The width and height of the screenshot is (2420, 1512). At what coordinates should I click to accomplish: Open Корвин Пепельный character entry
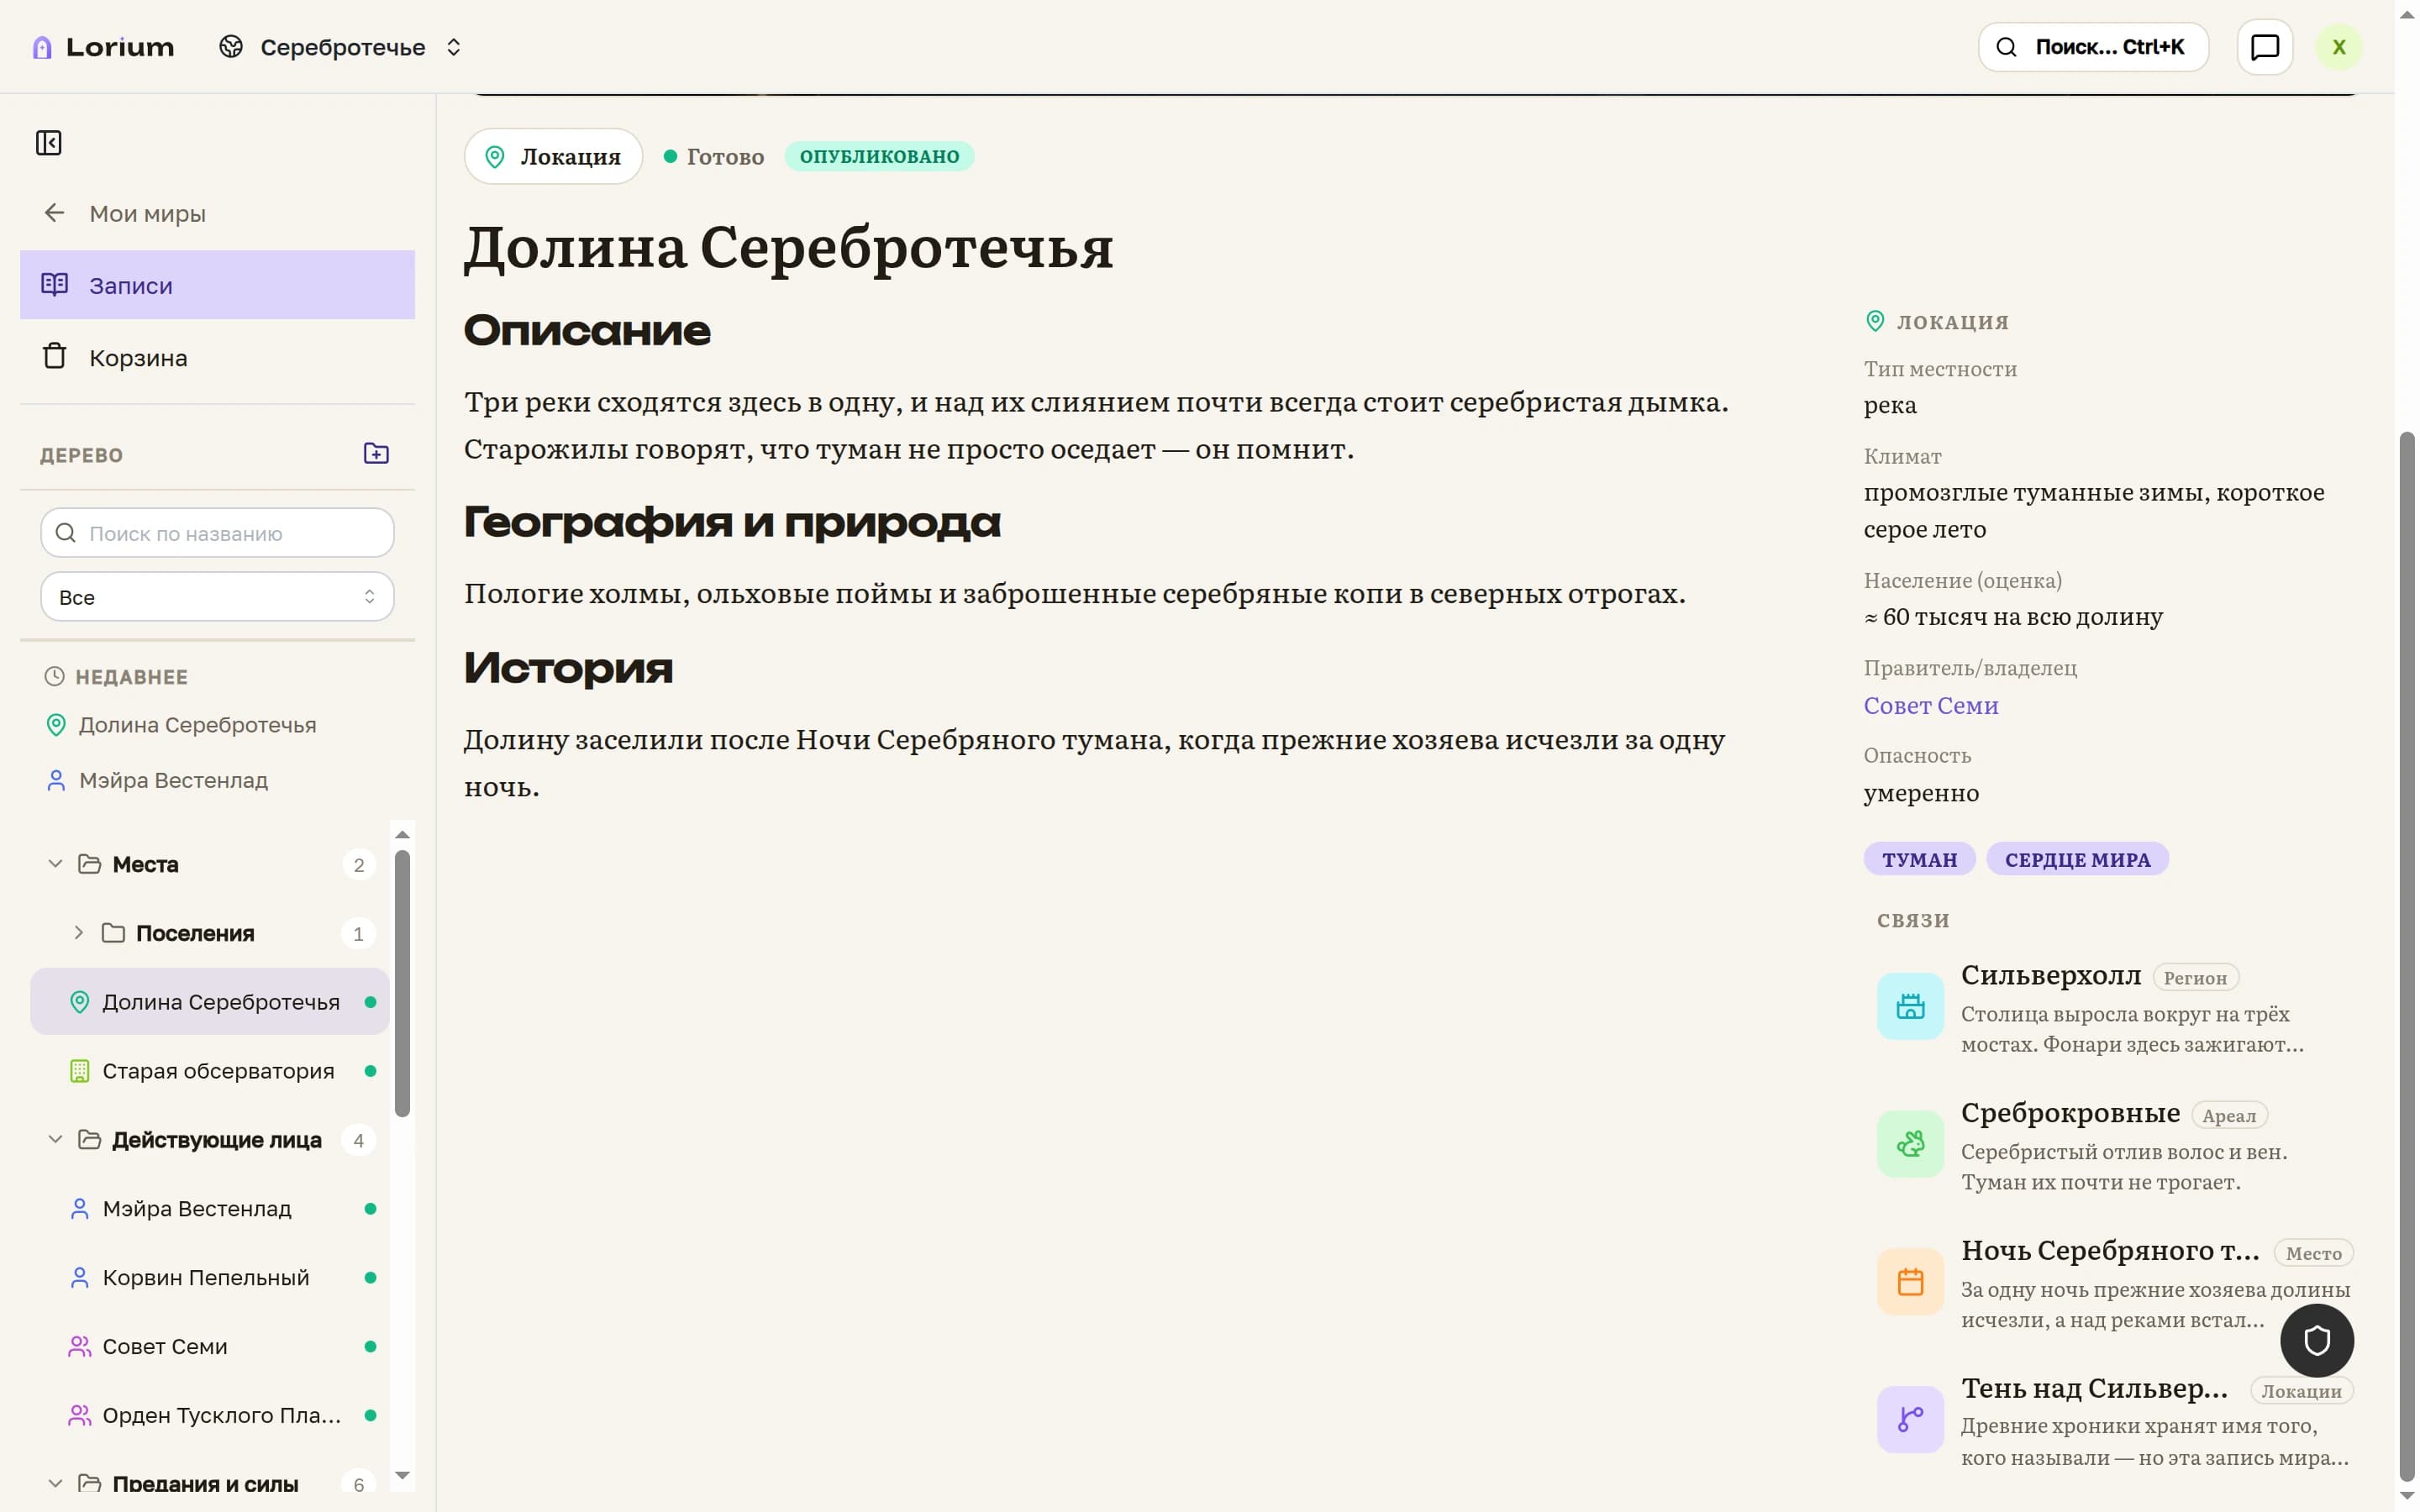[209, 1278]
